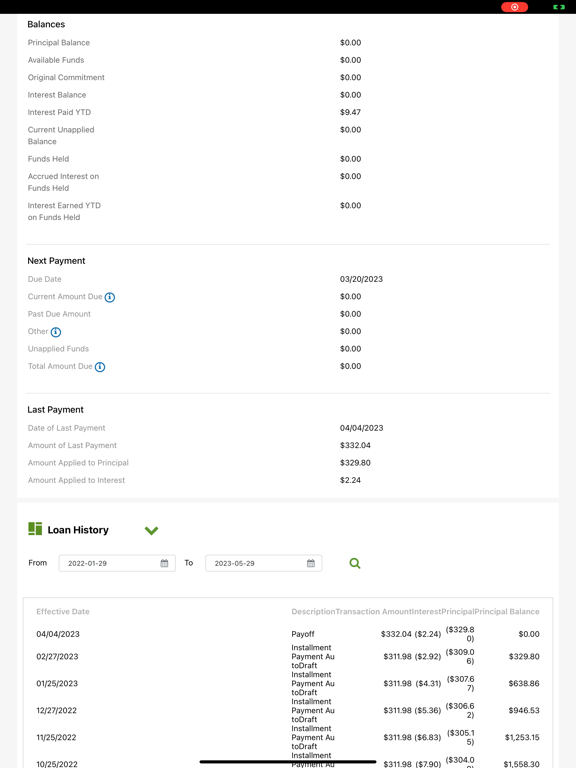Click the Principal Balance label
Screen dimensions: 576x768
[59, 43]
